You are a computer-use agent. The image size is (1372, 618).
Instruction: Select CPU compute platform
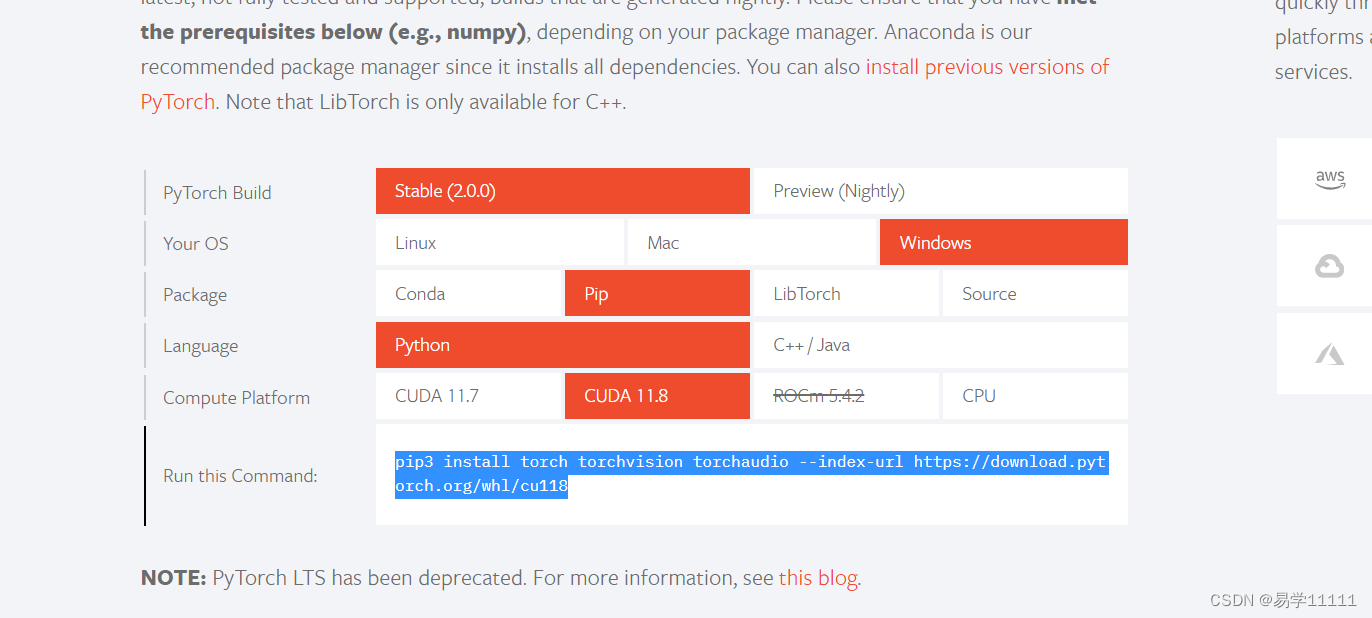coord(1035,396)
